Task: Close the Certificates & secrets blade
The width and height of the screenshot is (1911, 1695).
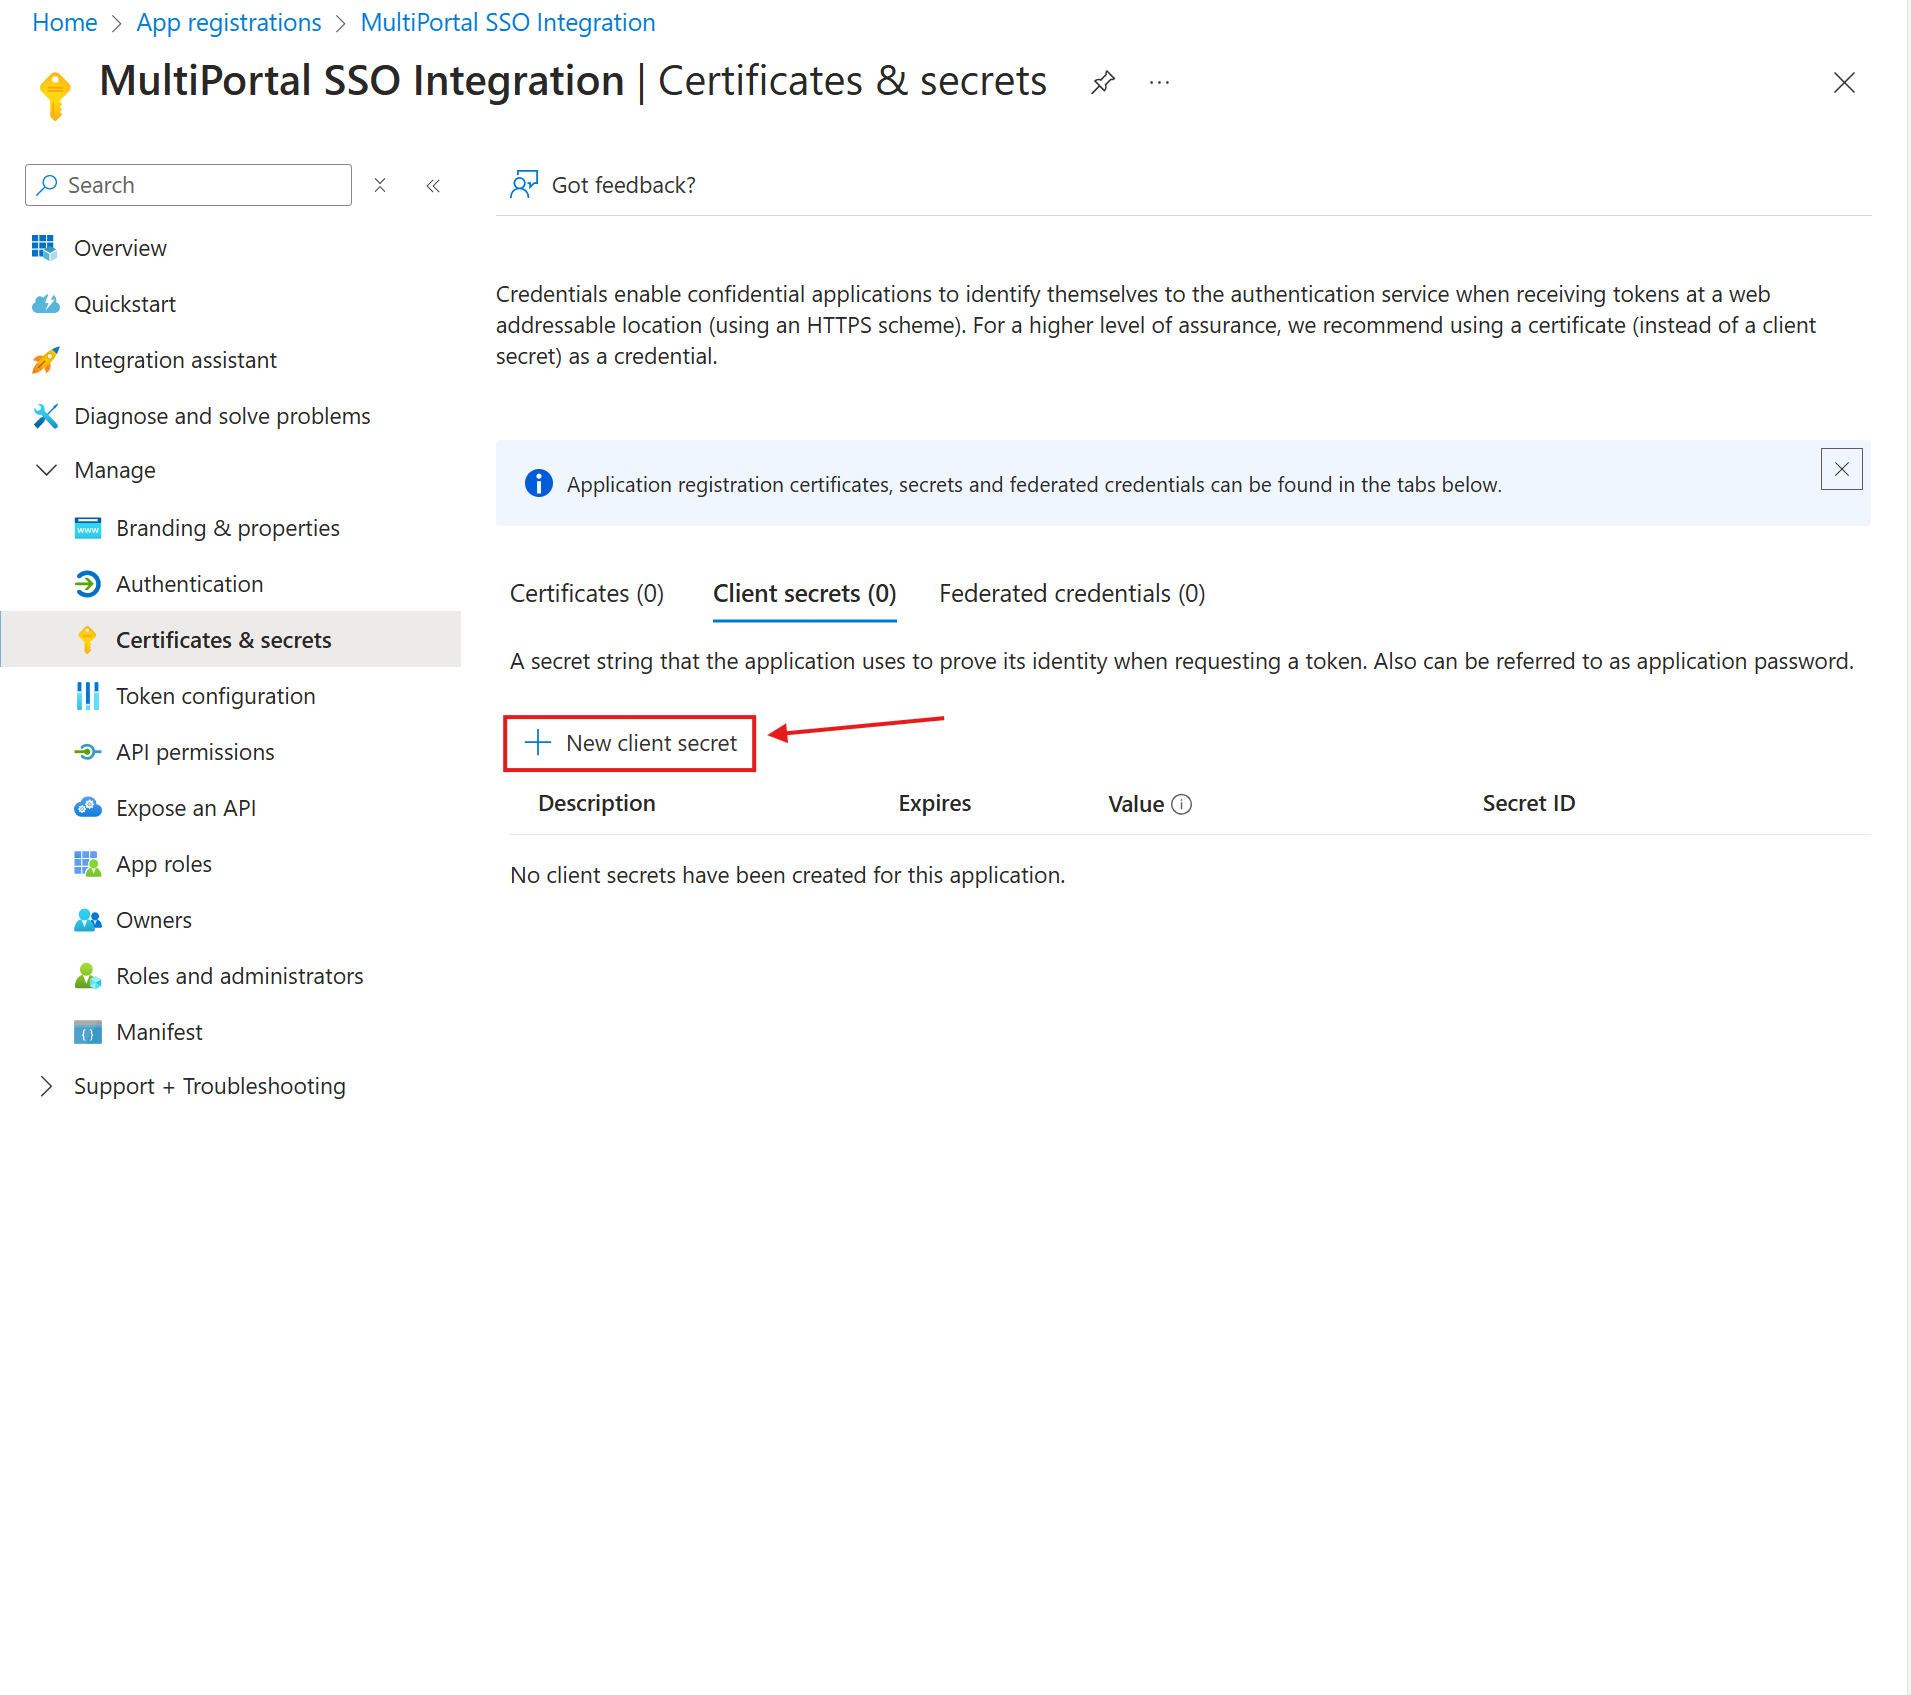Action: click(x=1844, y=82)
